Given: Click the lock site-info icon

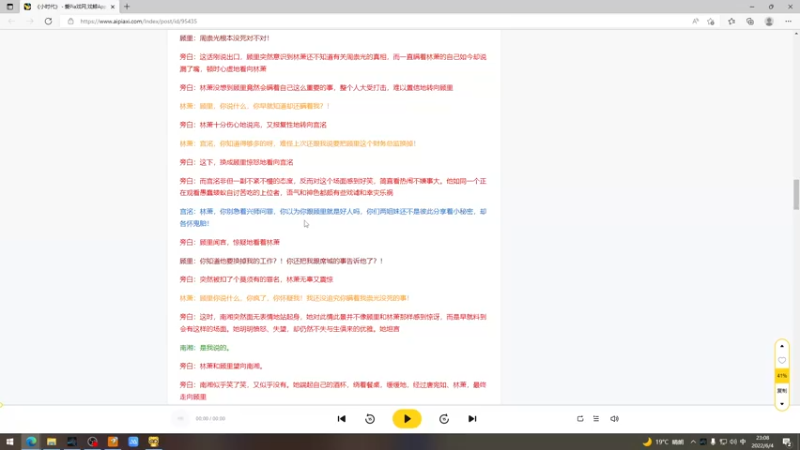Looking at the screenshot, I should 70,21.
